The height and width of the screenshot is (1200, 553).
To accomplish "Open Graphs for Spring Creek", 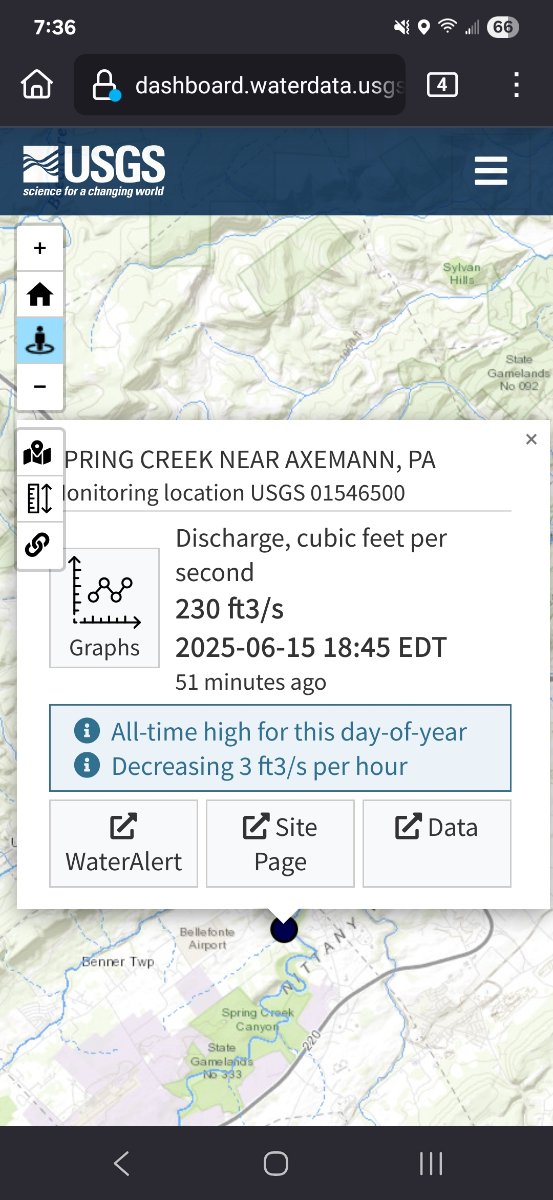I will click(x=105, y=607).
